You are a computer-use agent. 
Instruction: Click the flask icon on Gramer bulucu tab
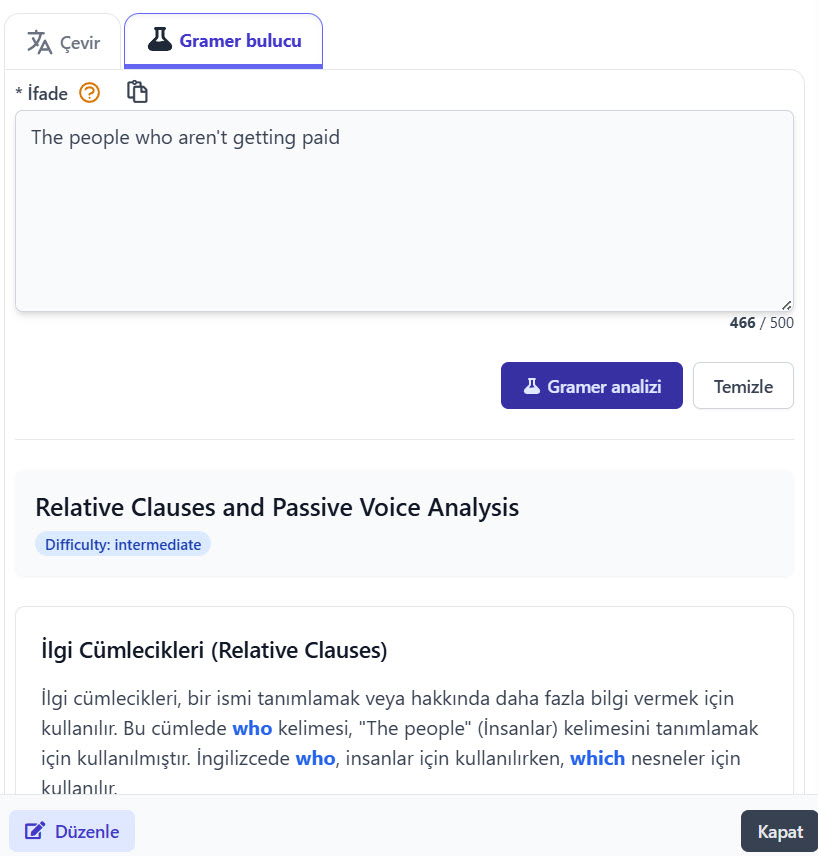[159, 40]
